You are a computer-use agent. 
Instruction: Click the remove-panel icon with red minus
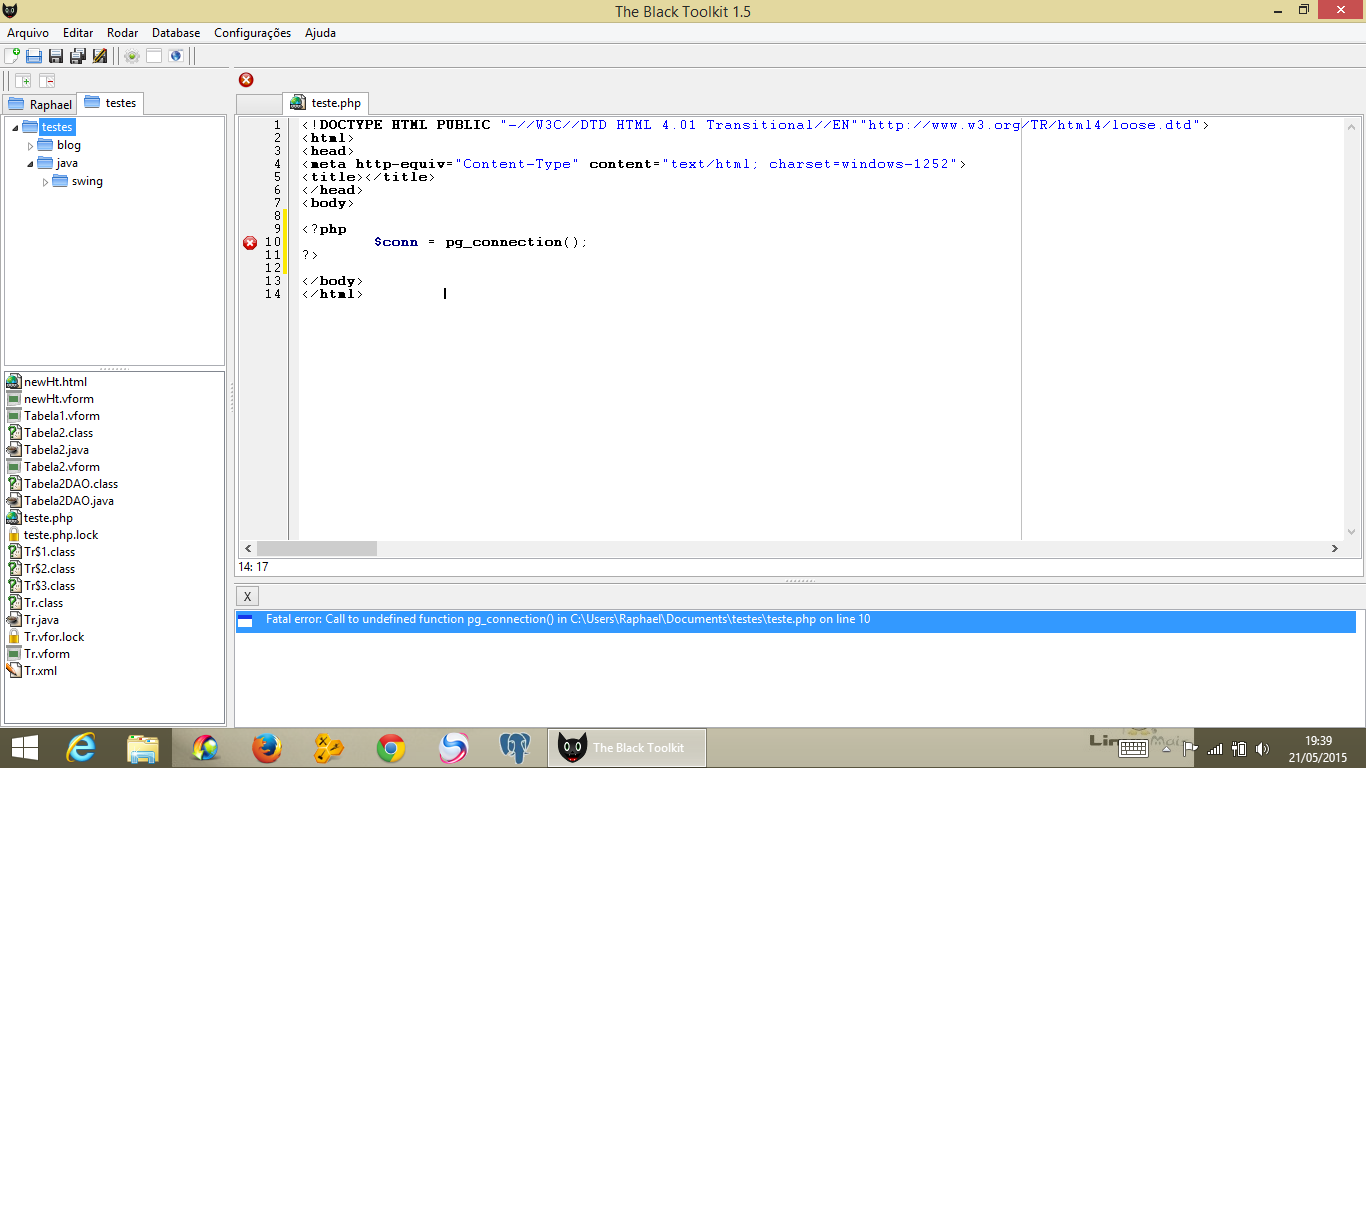click(46, 81)
